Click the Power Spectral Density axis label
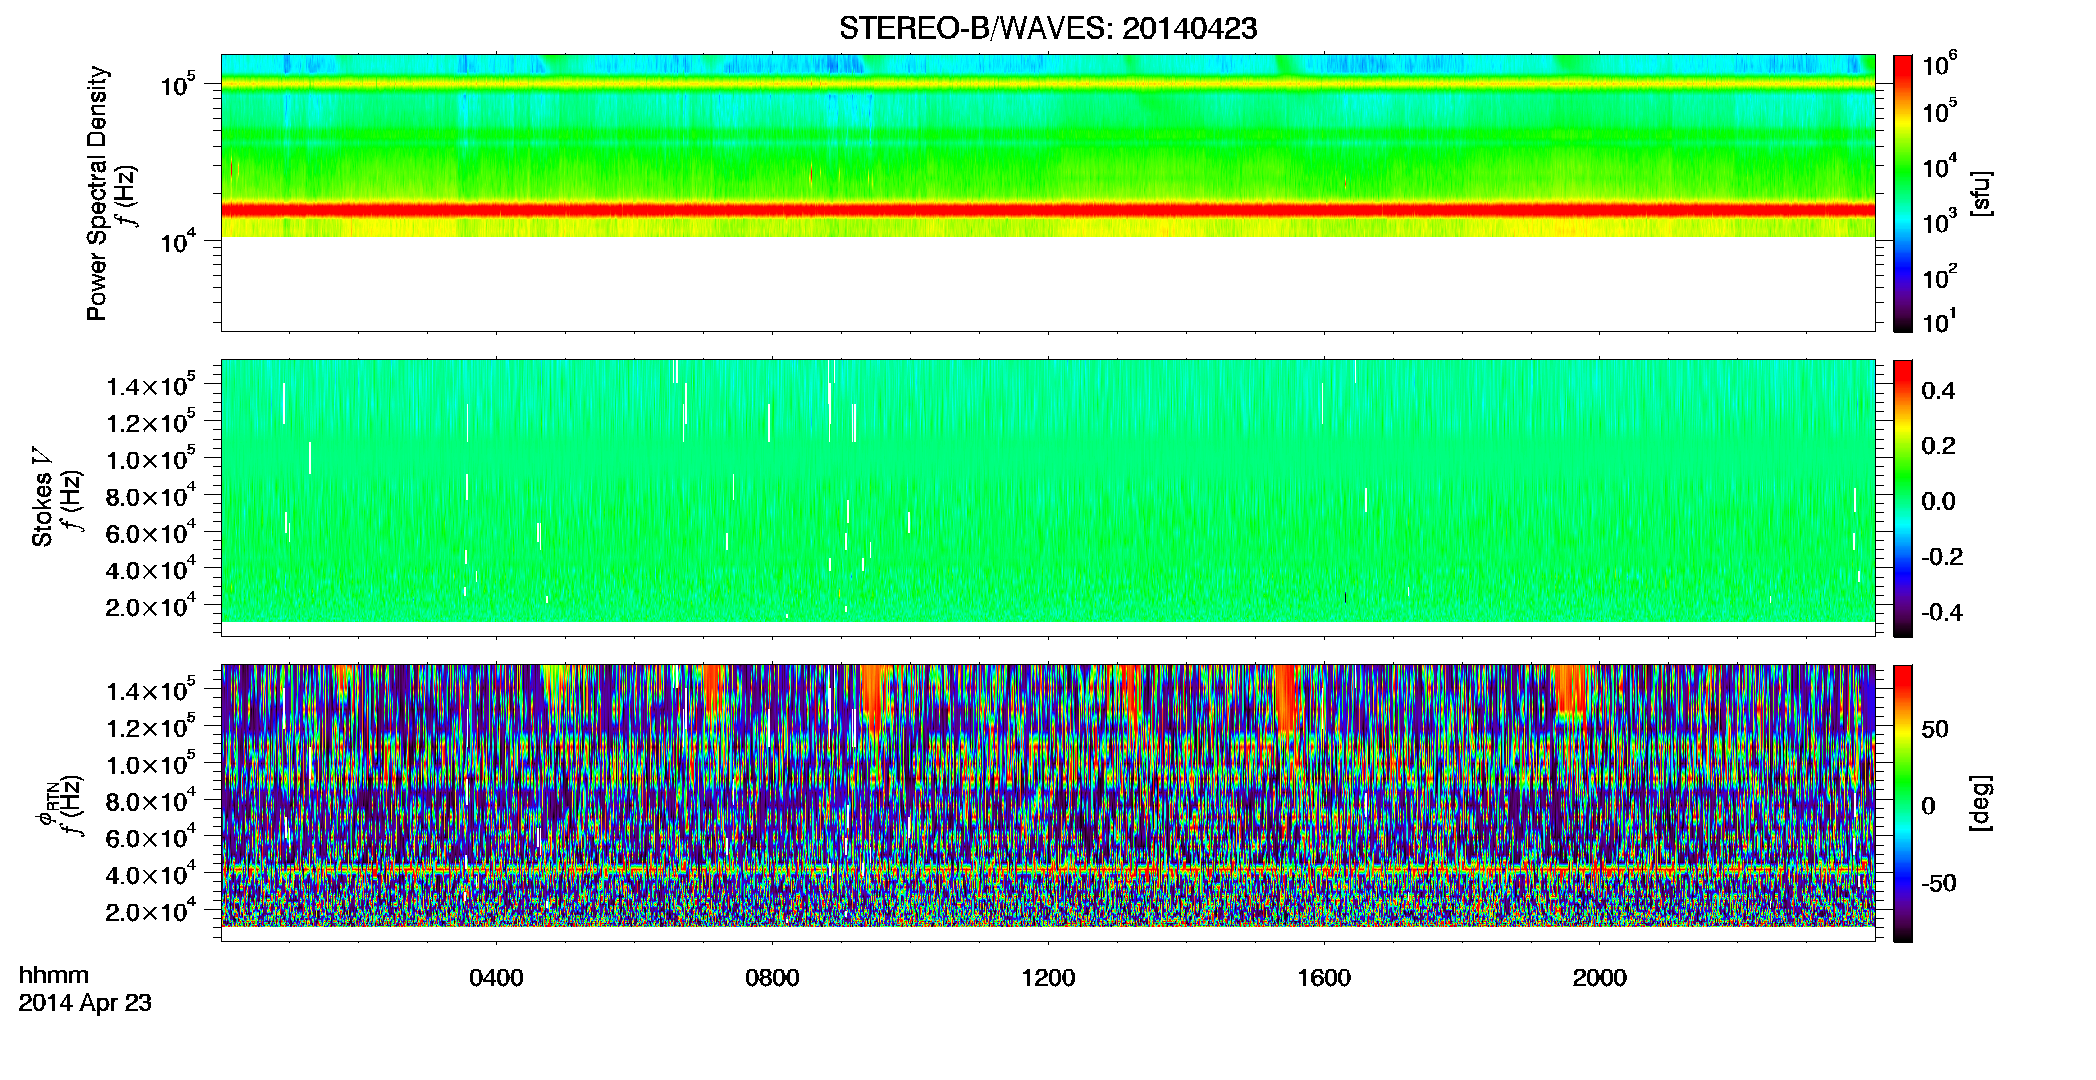 (x=97, y=193)
